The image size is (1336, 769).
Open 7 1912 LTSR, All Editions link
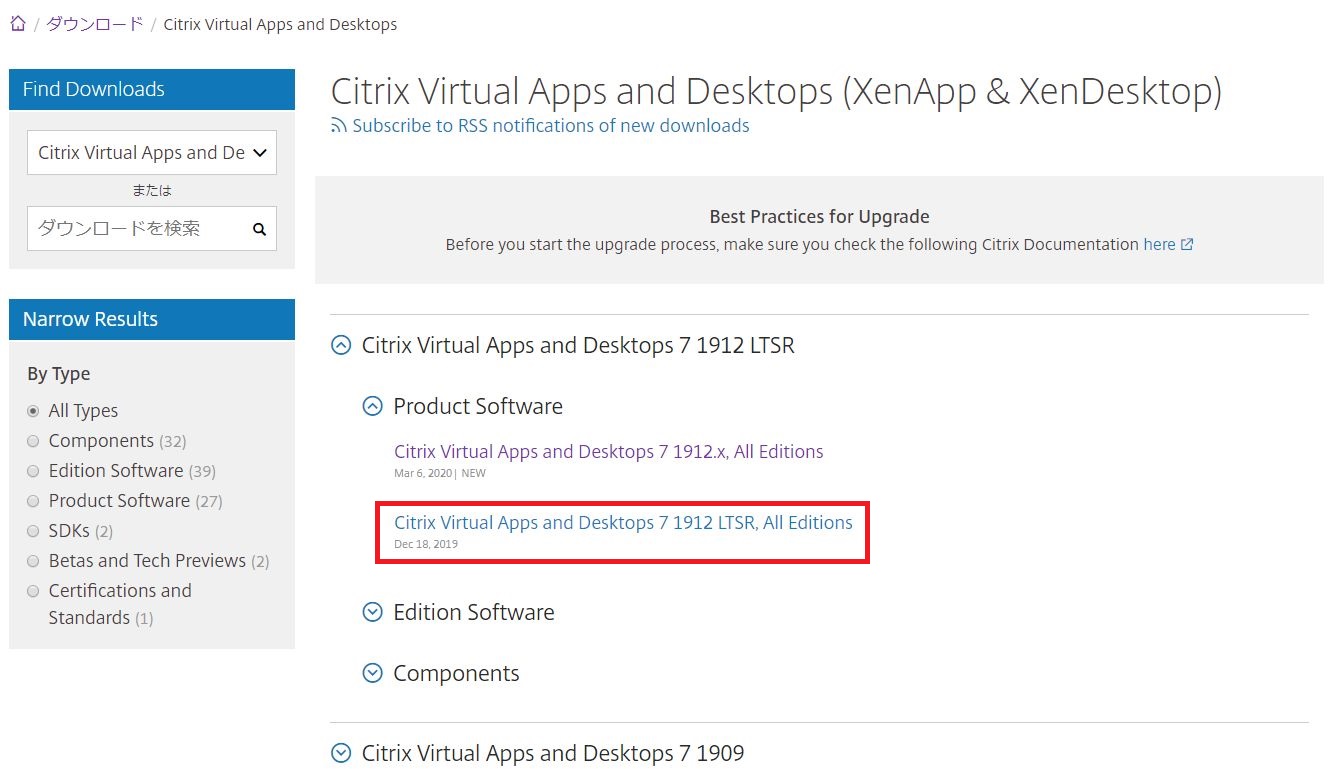click(x=623, y=523)
